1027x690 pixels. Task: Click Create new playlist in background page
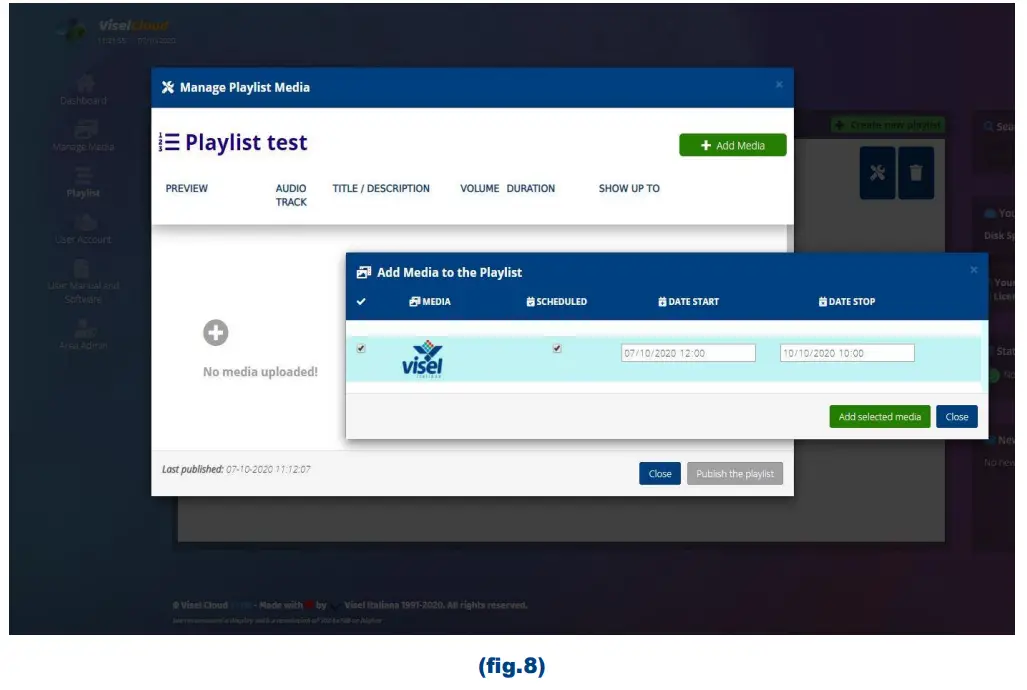pyautogui.click(x=888, y=125)
